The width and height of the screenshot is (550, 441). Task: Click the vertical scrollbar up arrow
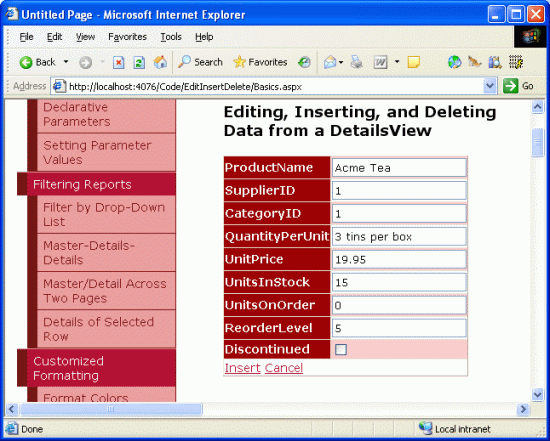[x=537, y=107]
